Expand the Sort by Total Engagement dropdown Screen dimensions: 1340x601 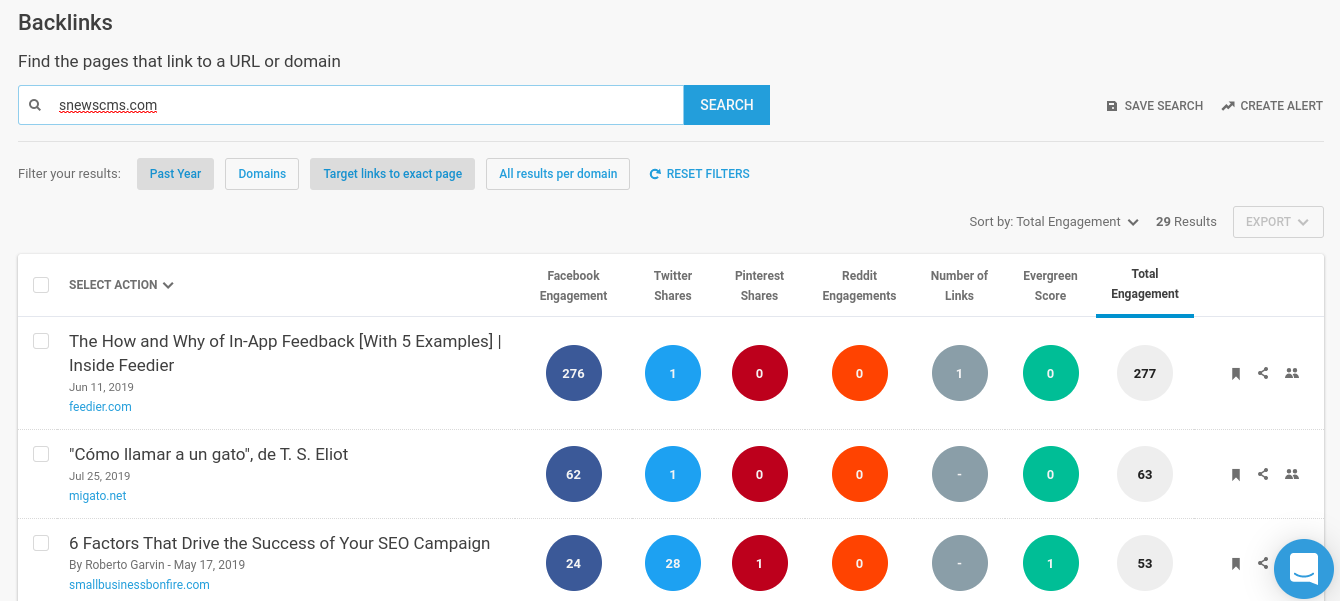[x=1054, y=222]
